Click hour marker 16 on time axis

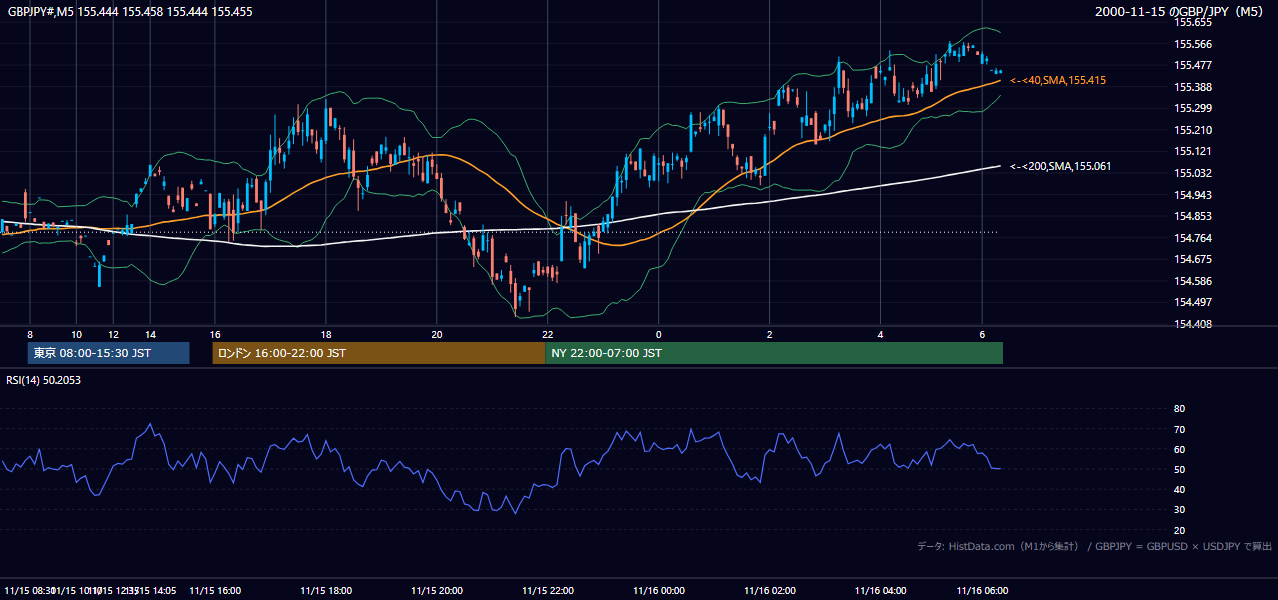point(215,334)
